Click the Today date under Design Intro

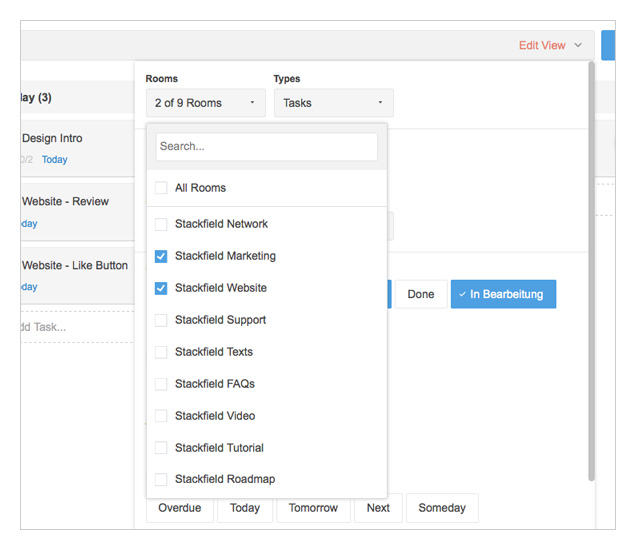(x=55, y=159)
